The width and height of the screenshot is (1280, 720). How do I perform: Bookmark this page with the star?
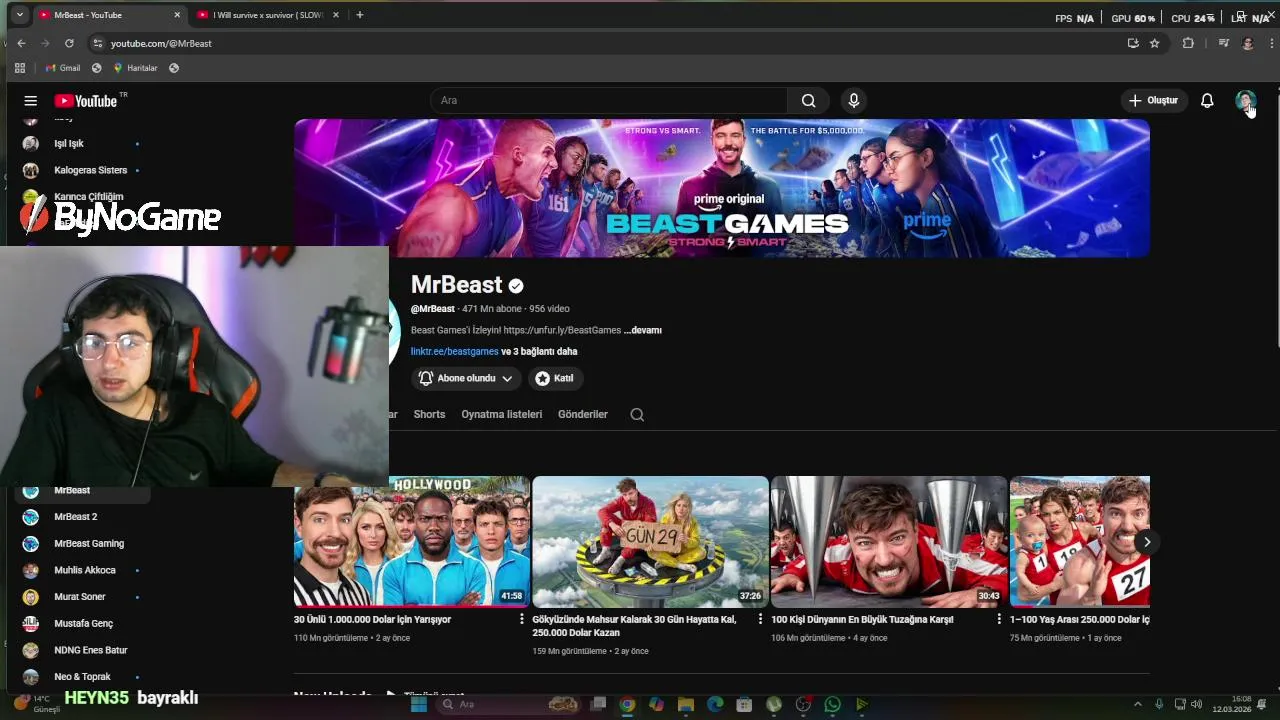pos(1154,43)
